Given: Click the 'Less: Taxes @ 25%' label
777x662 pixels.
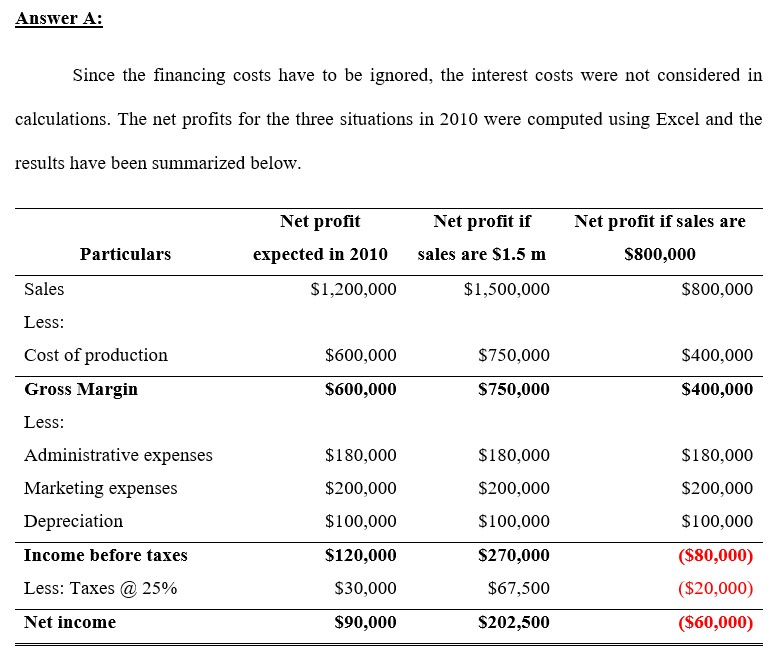Looking at the screenshot, I should point(101,588).
